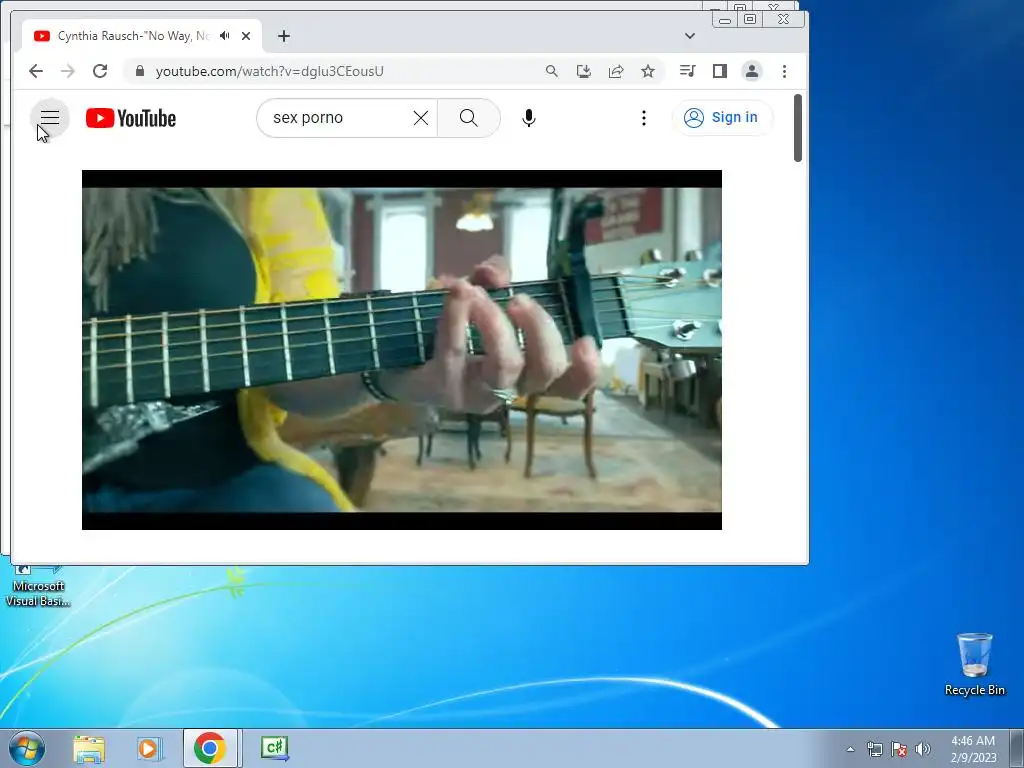Open the Windows Start menu

(x=27, y=748)
